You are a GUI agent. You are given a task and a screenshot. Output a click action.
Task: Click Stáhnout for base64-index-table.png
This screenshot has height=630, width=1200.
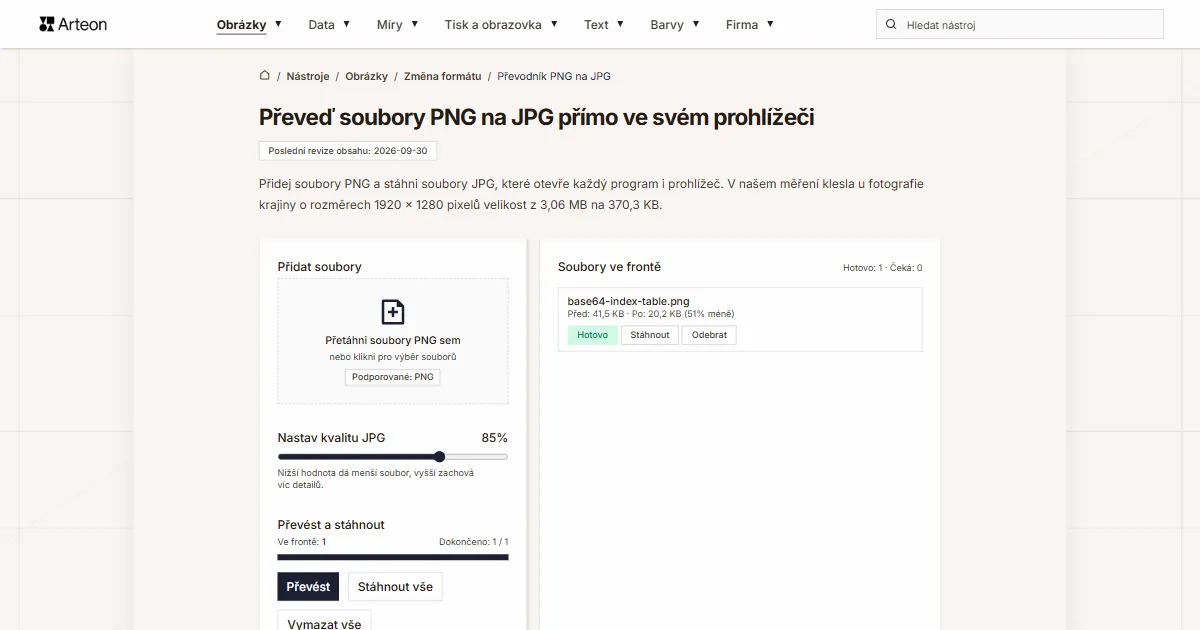pos(650,335)
